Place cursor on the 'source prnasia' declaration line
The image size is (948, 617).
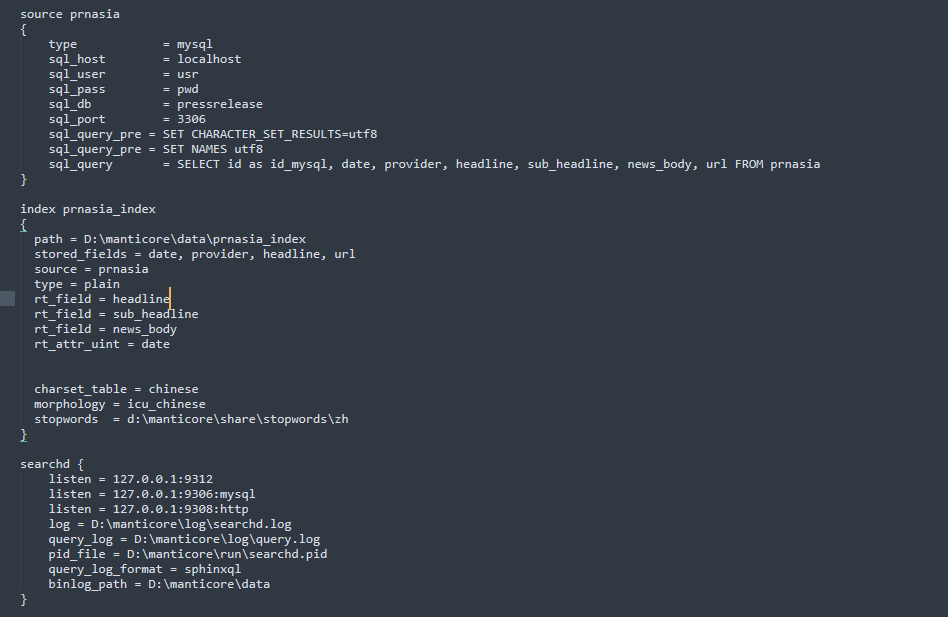[70, 14]
